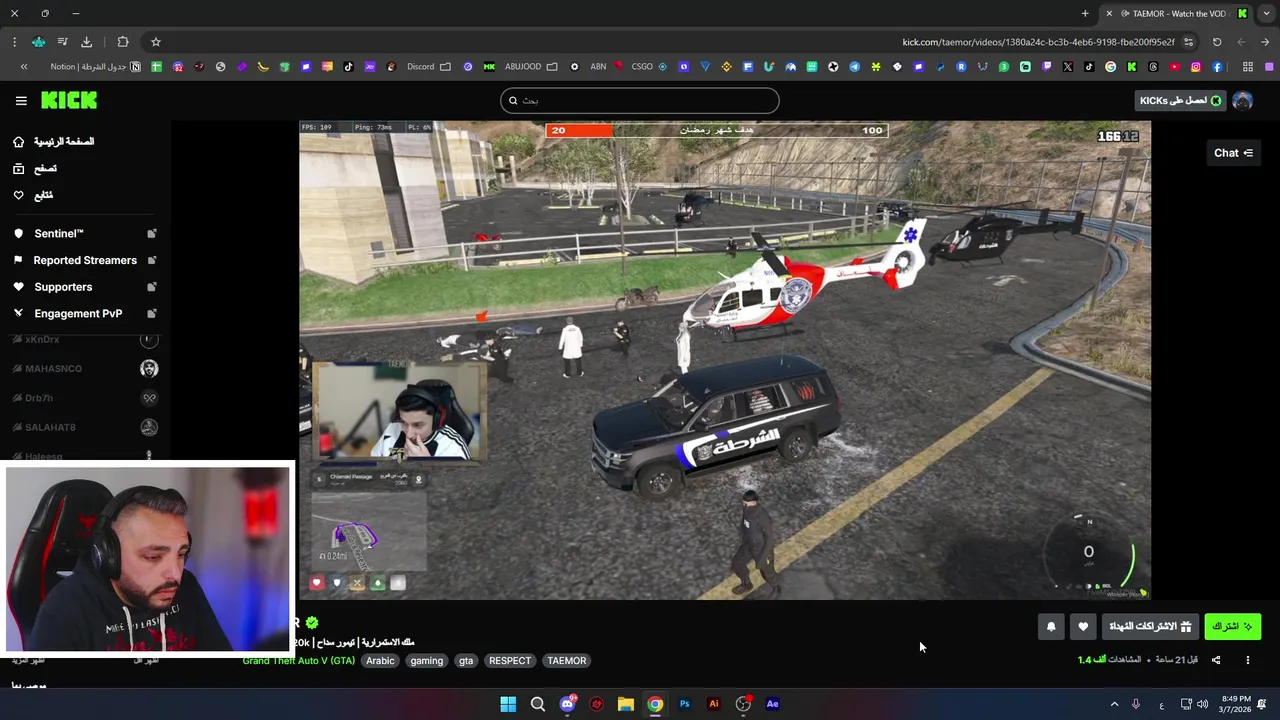
Task: Open xKnDrx channel in sidebar
Action: click(84, 340)
